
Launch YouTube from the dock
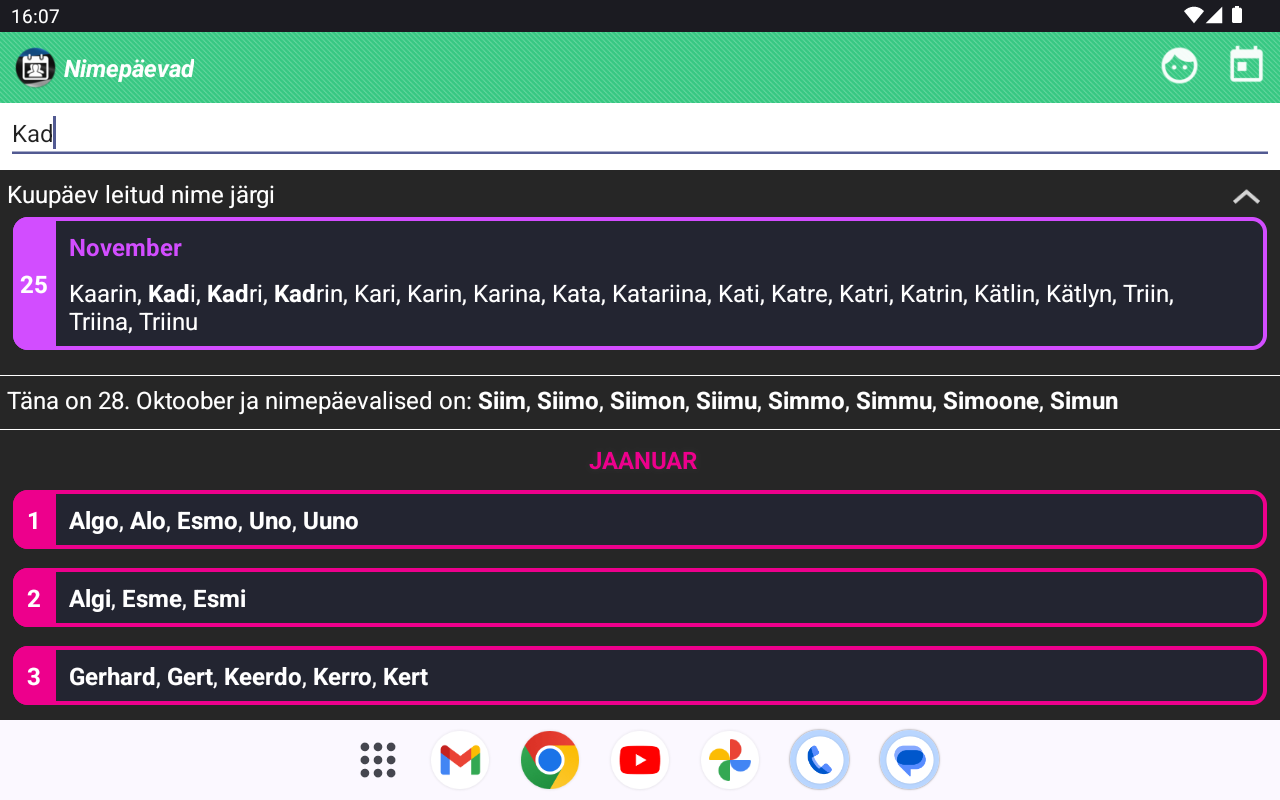coord(640,760)
